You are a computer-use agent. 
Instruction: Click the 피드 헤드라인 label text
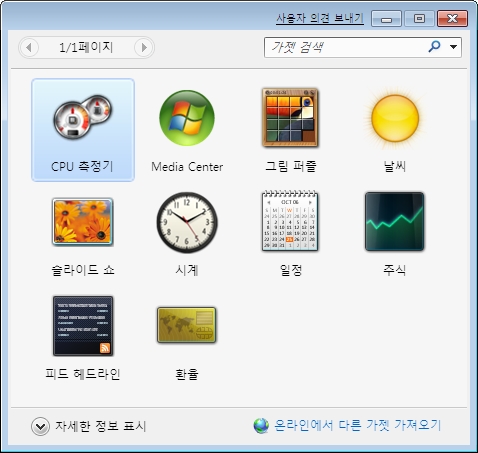click(x=83, y=374)
